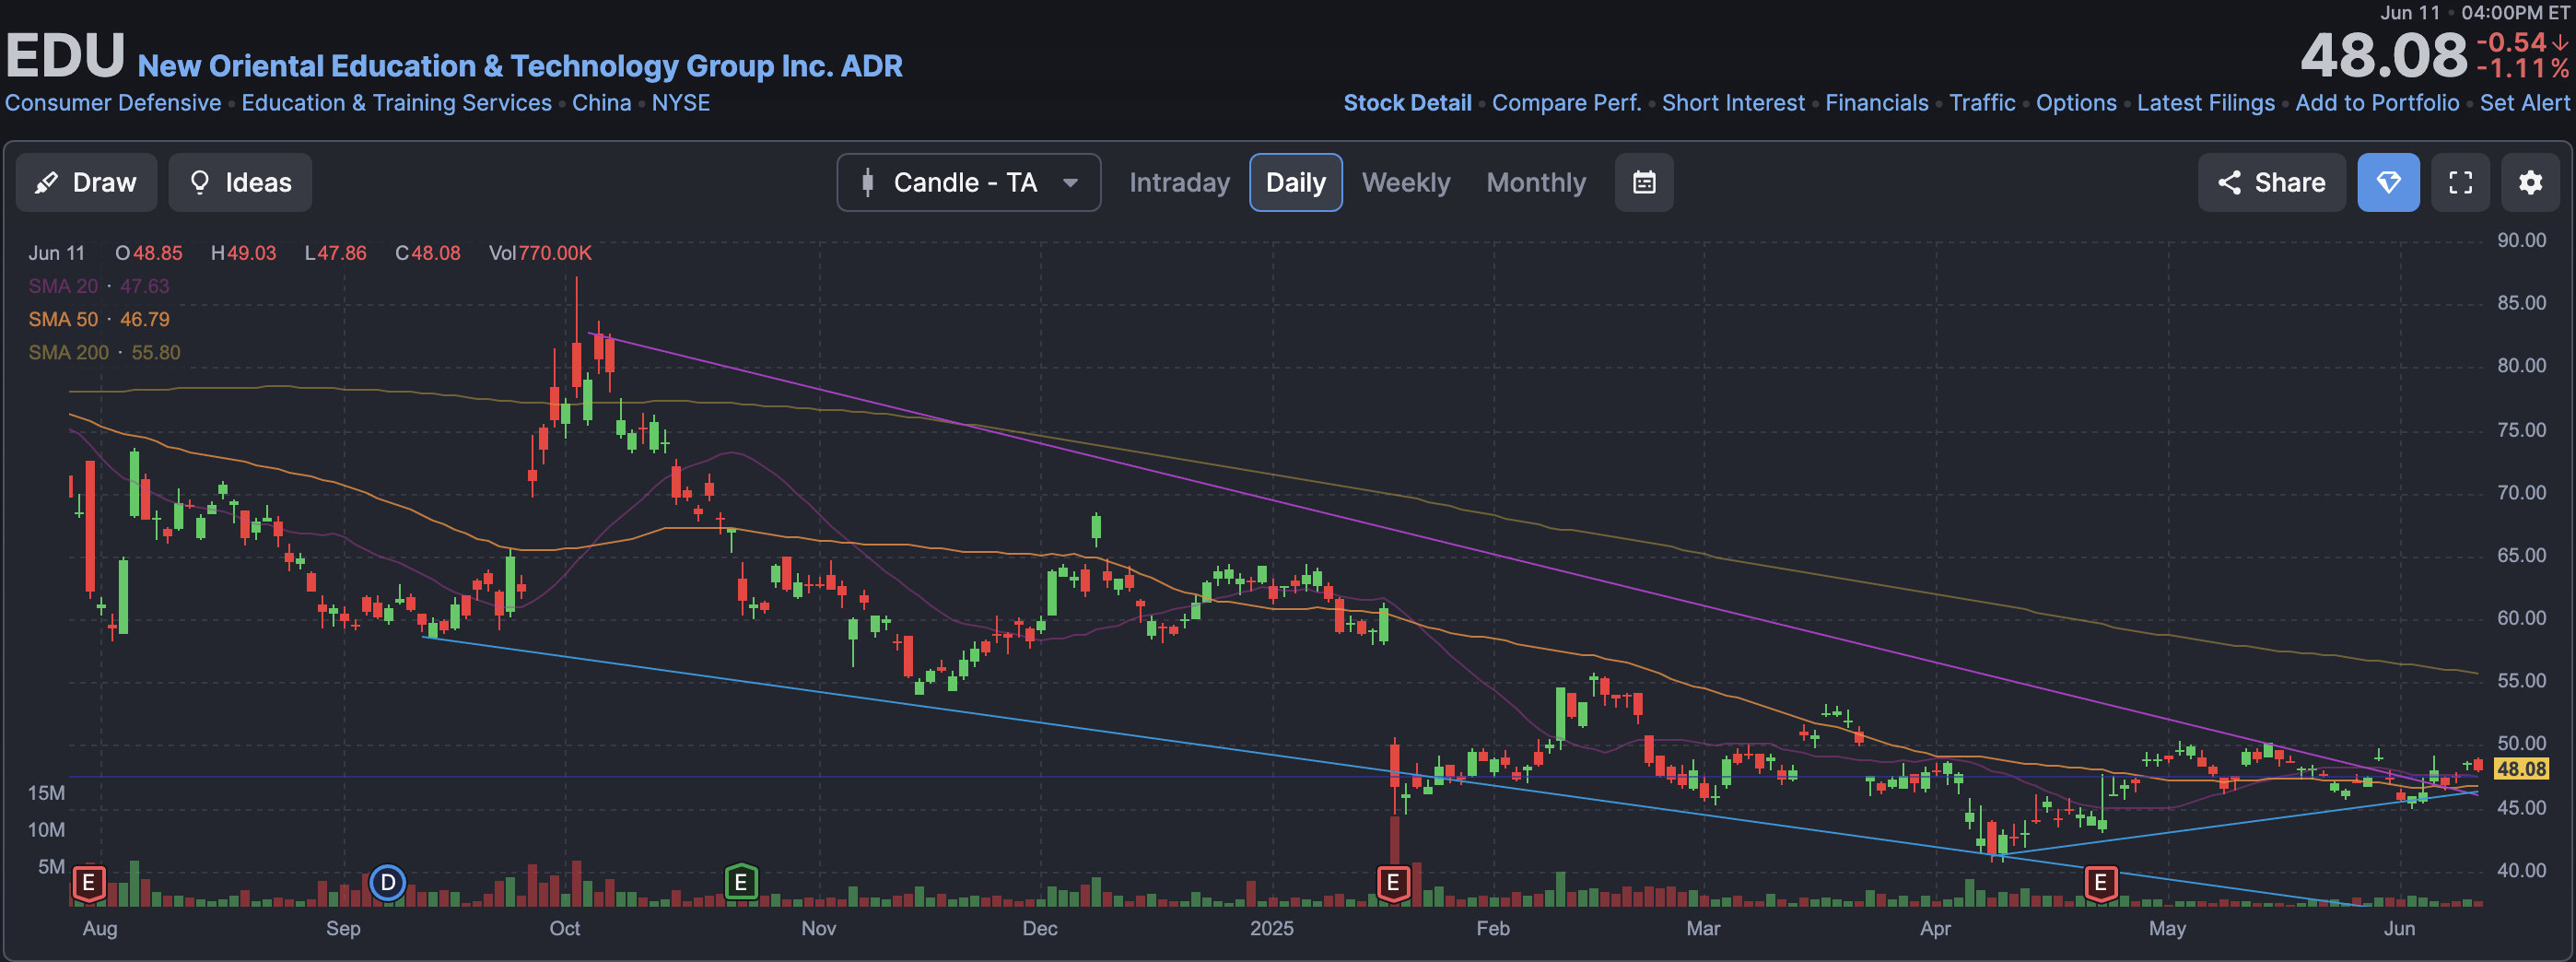The width and height of the screenshot is (2576, 962).
Task: Open the China country link
Action: click(601, 103)
